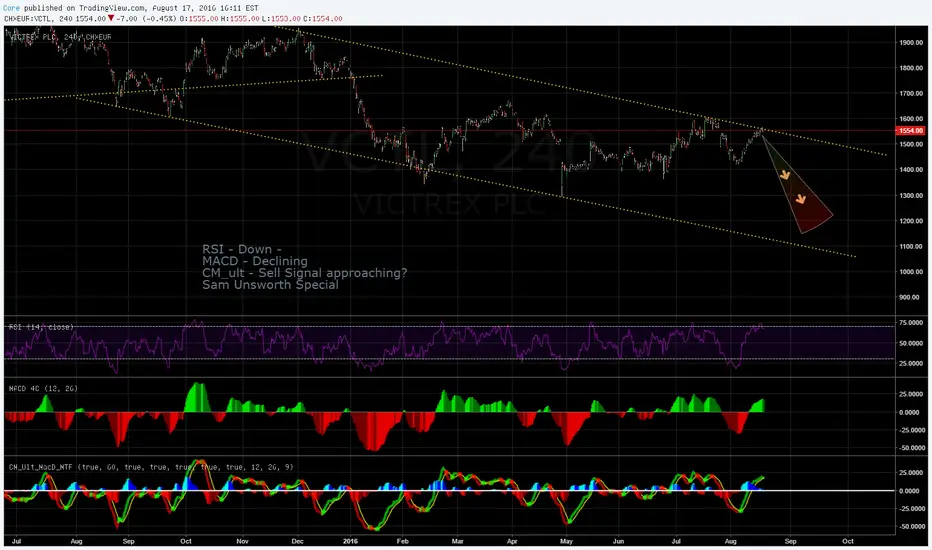Select the 'VICTREX PLC, 240, CHXEUR' chart legend
This screenshot has width=932, height=550.
[60, 37]
